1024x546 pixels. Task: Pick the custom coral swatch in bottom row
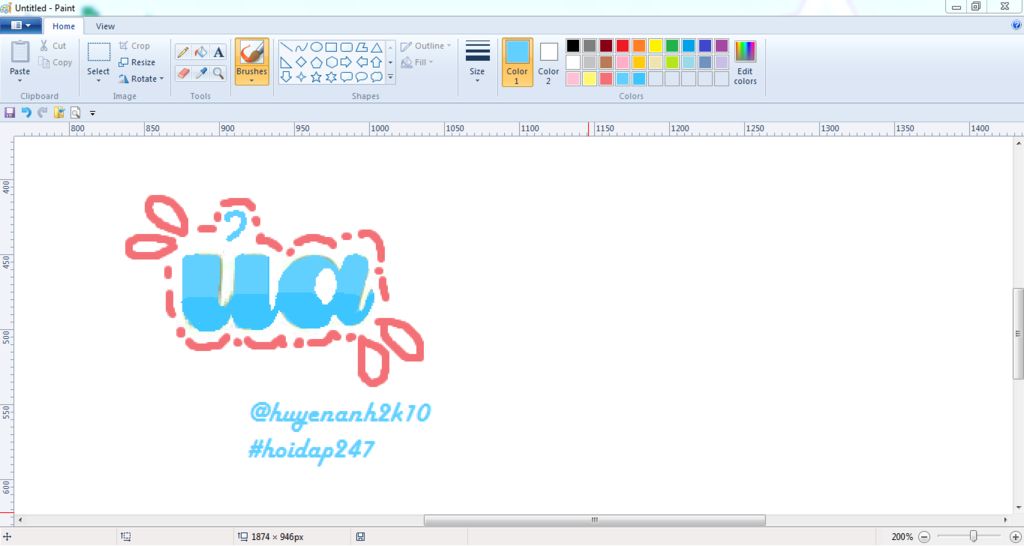[x=606, y=78]
